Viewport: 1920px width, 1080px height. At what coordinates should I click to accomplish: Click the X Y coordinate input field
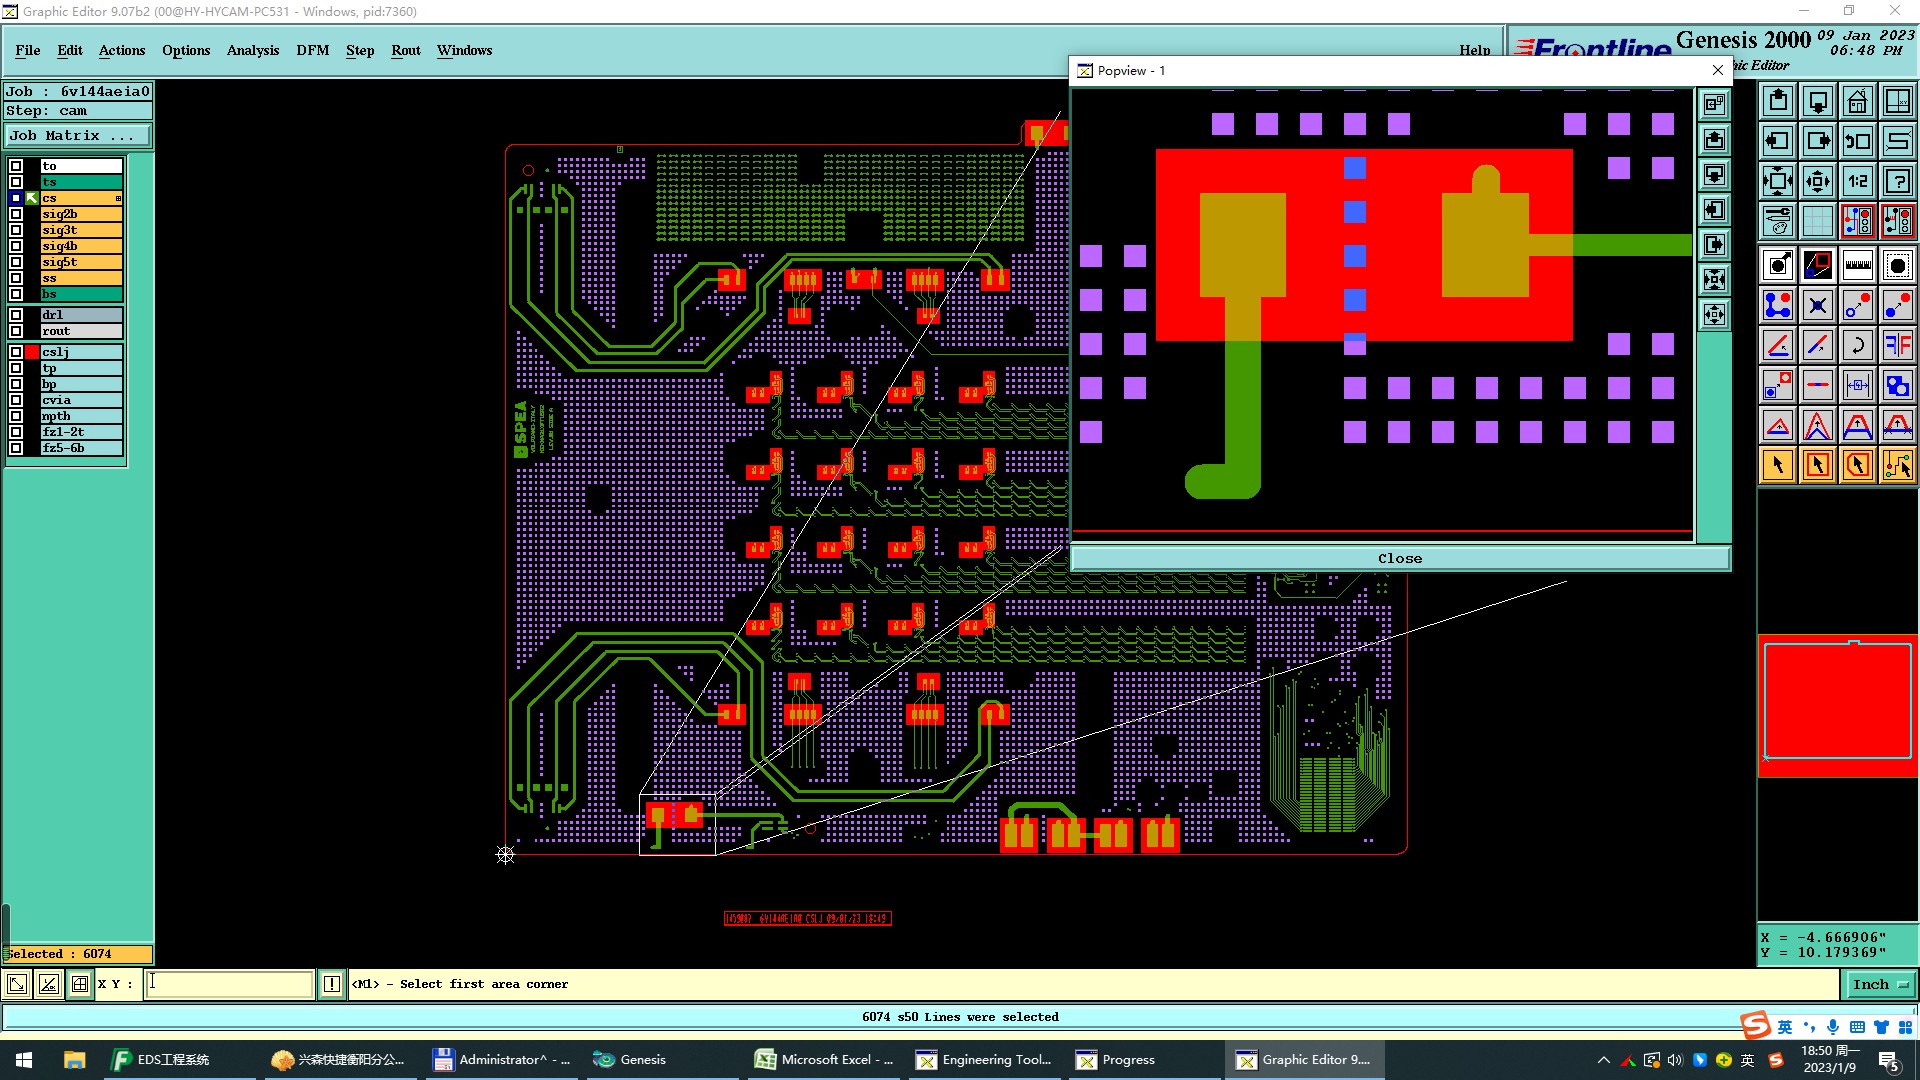(x=229, y=984)
